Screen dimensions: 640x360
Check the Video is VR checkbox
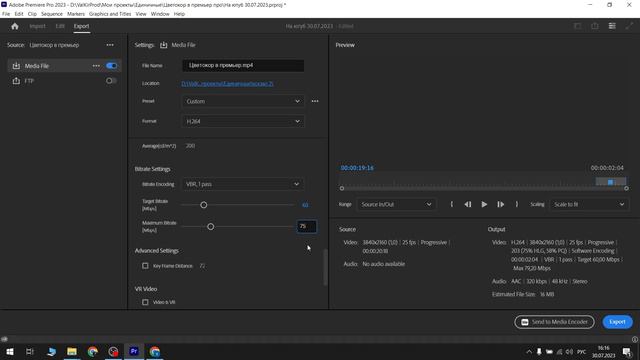pyautogui.click(x=145, y=302)
